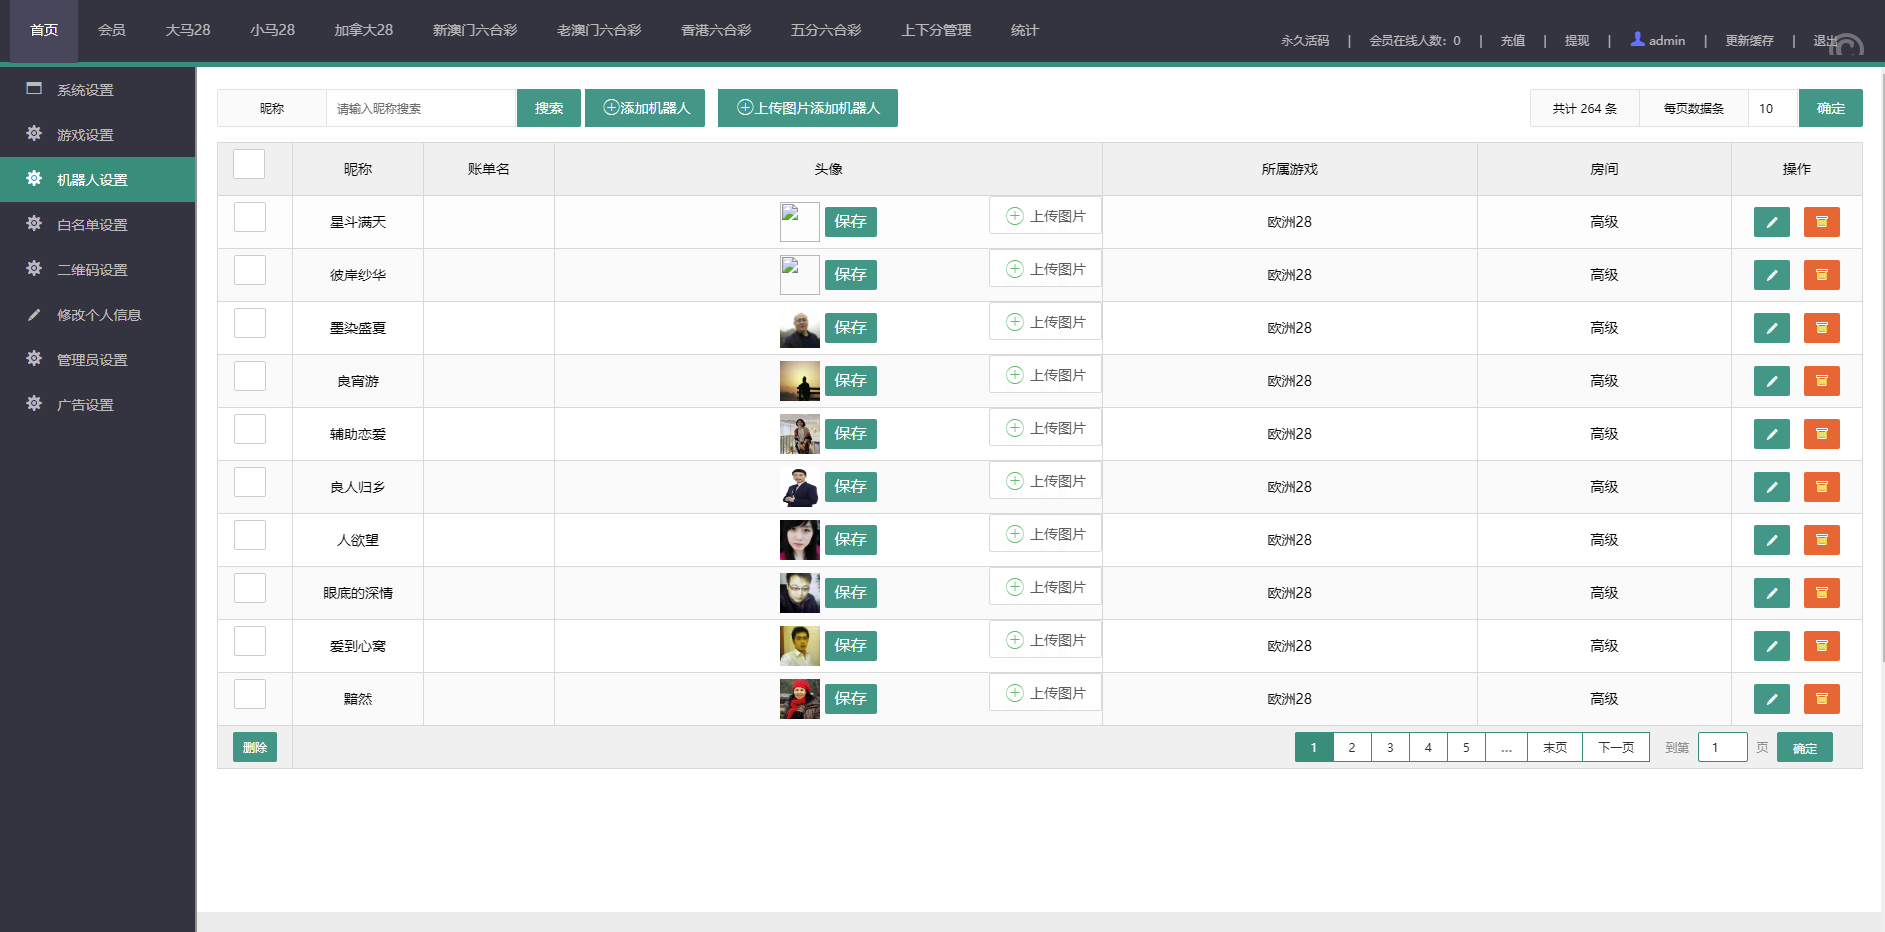Click the orange delete icon for 人欲望
This screenshot has width=1885, height=932.
click(1821, 540)
